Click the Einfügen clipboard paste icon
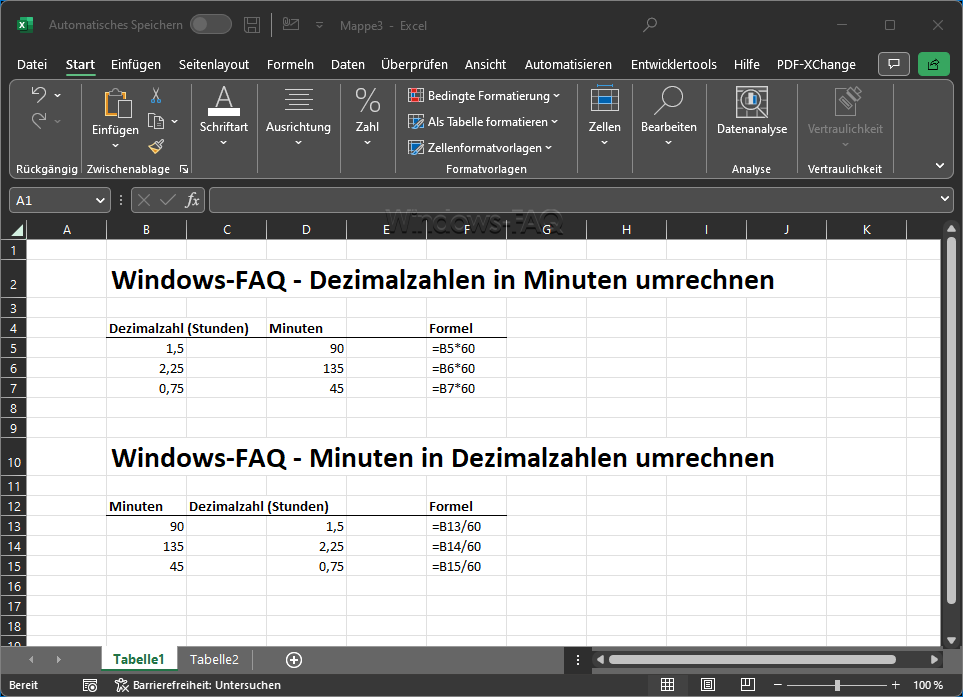 pos(117,103)
